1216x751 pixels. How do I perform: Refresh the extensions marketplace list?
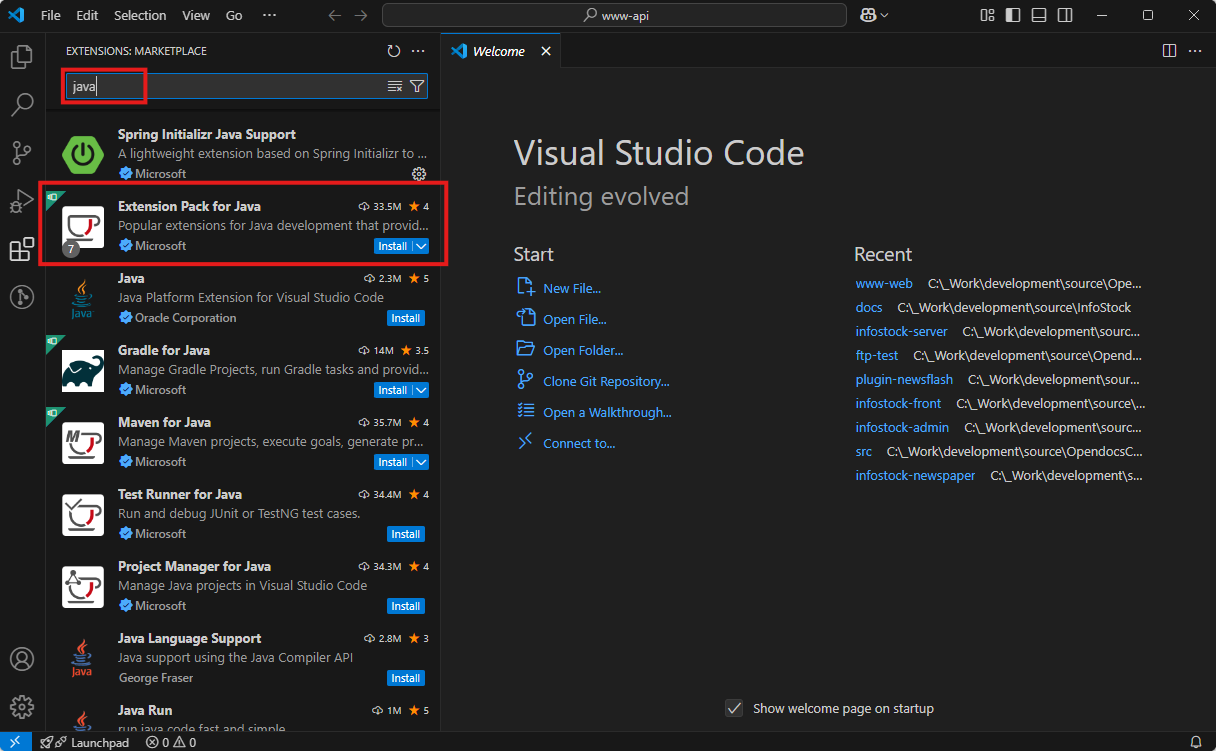394,51
